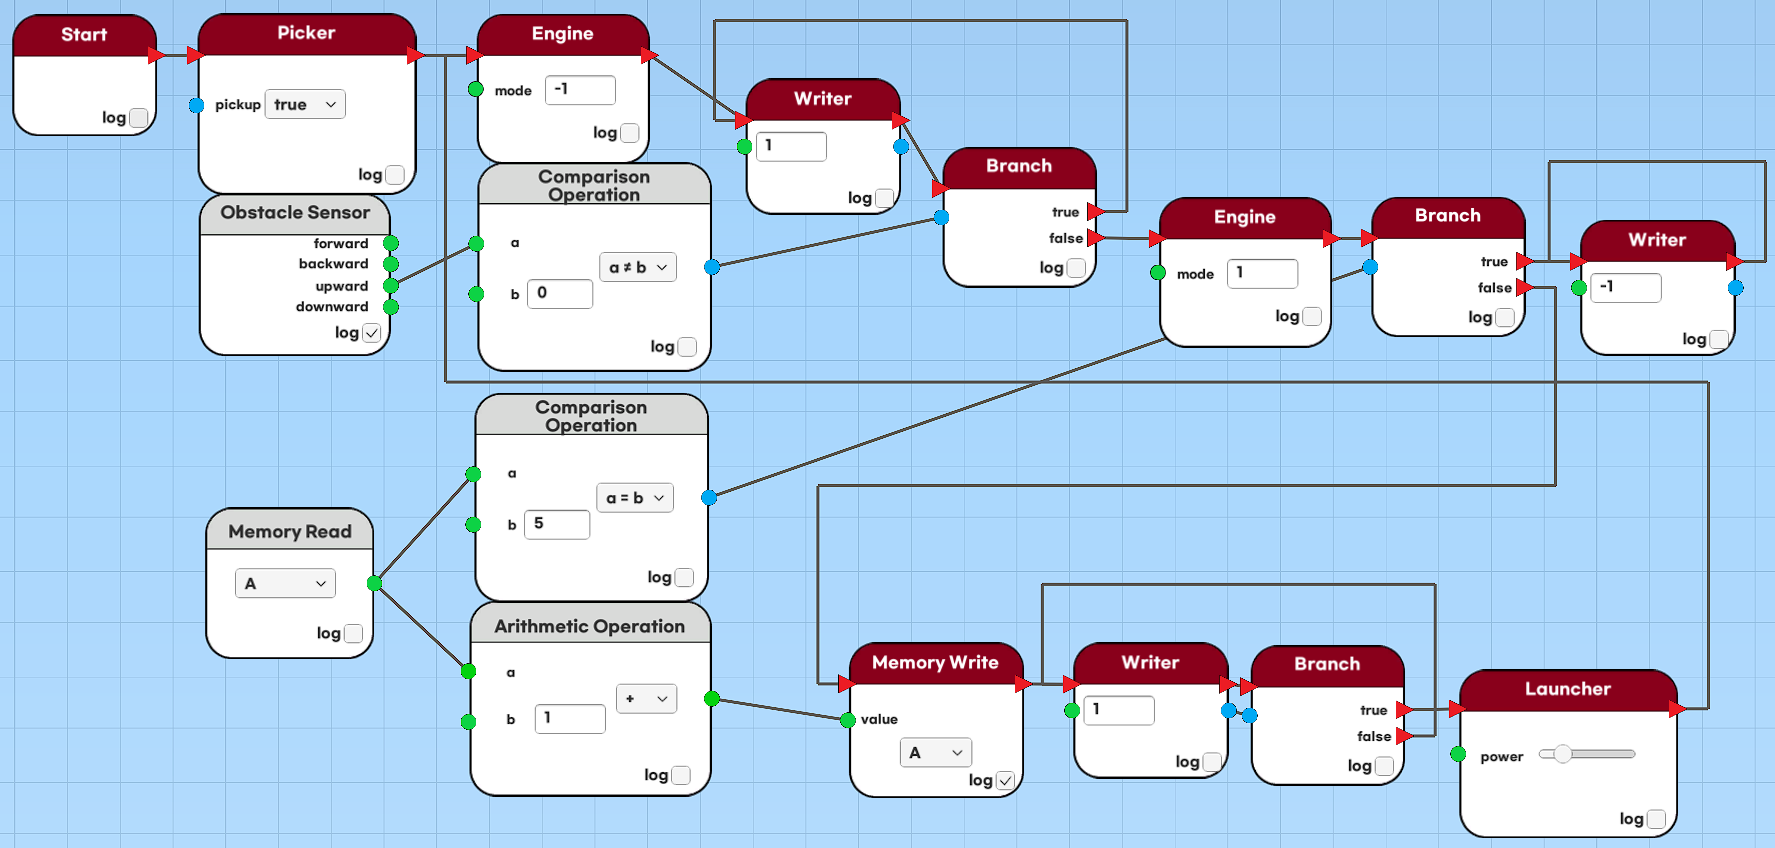Viewport: 1775px width, 848px height.
Task: Click the Picker node's red output arrow
Action: click(x=415, y=56)
